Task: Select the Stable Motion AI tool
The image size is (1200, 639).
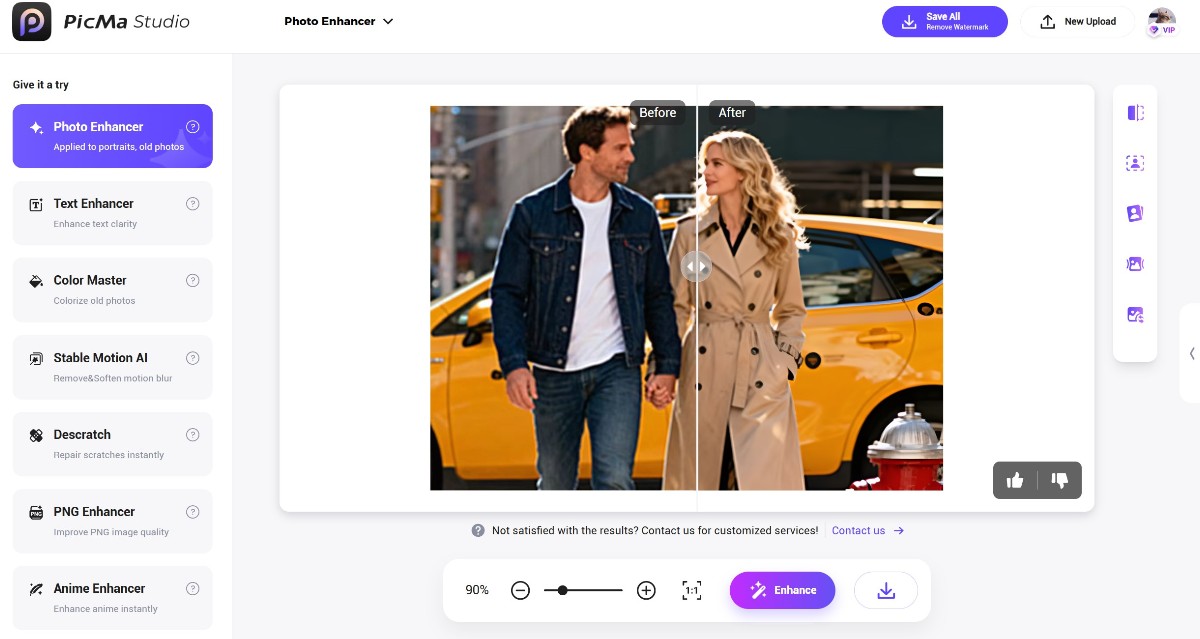Action: [113, 367]
